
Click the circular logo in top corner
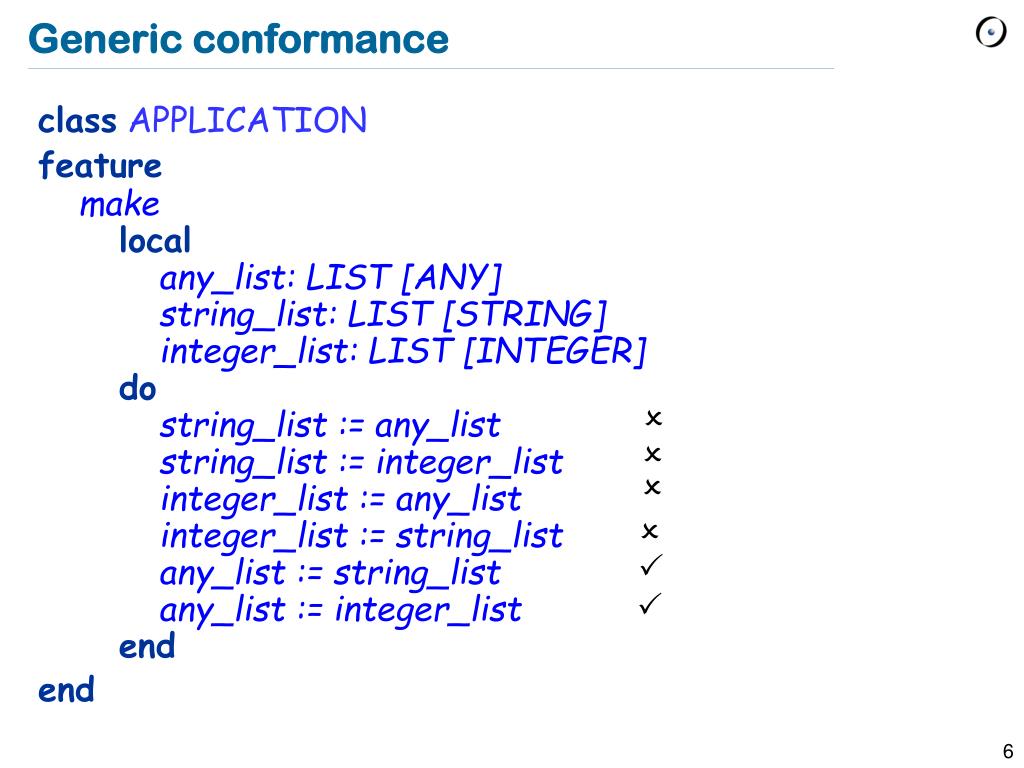(x=991, y=32)
